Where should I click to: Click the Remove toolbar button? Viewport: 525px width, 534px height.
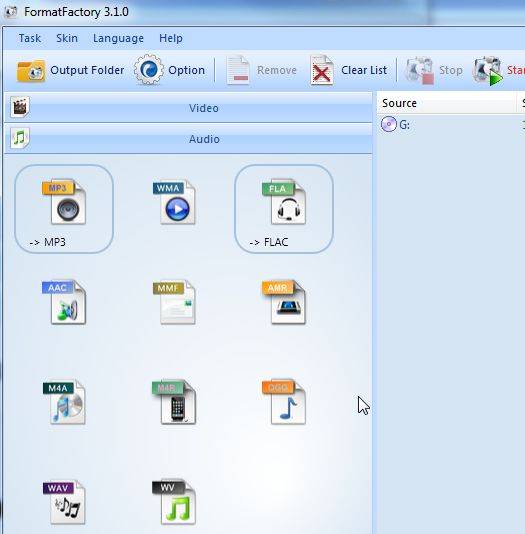tap(261, 70)
